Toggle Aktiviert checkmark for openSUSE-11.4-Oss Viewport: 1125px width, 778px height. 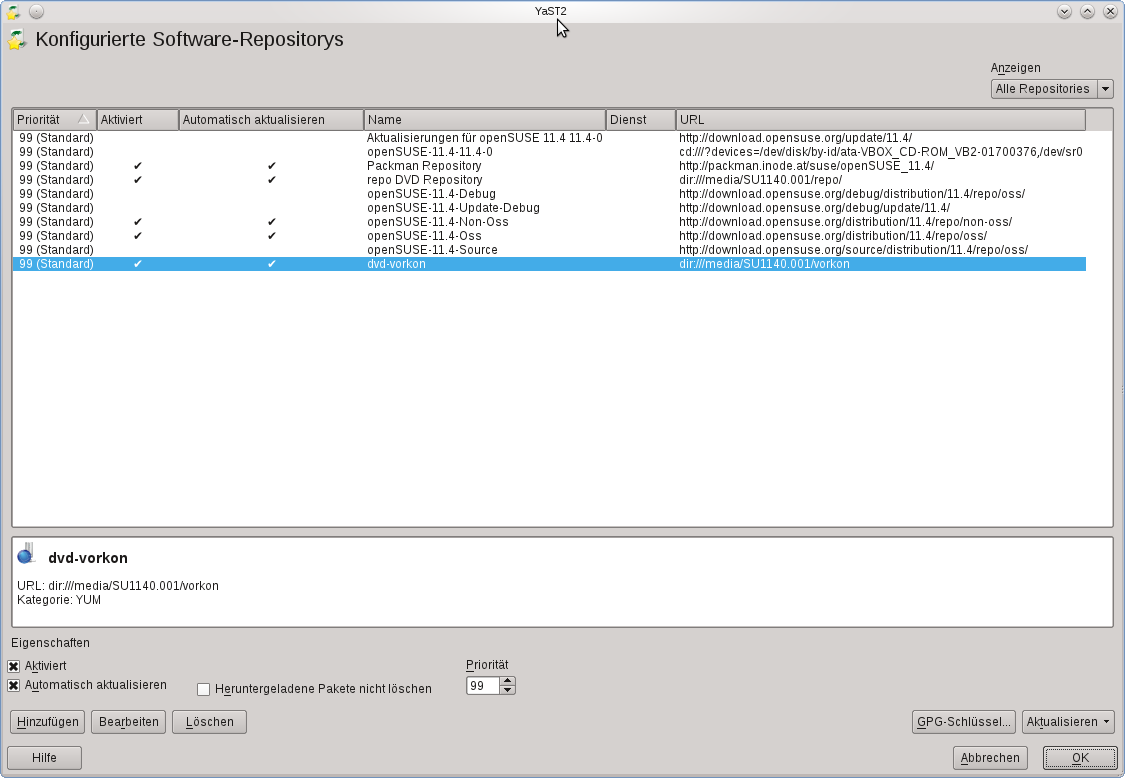(138, 236)
